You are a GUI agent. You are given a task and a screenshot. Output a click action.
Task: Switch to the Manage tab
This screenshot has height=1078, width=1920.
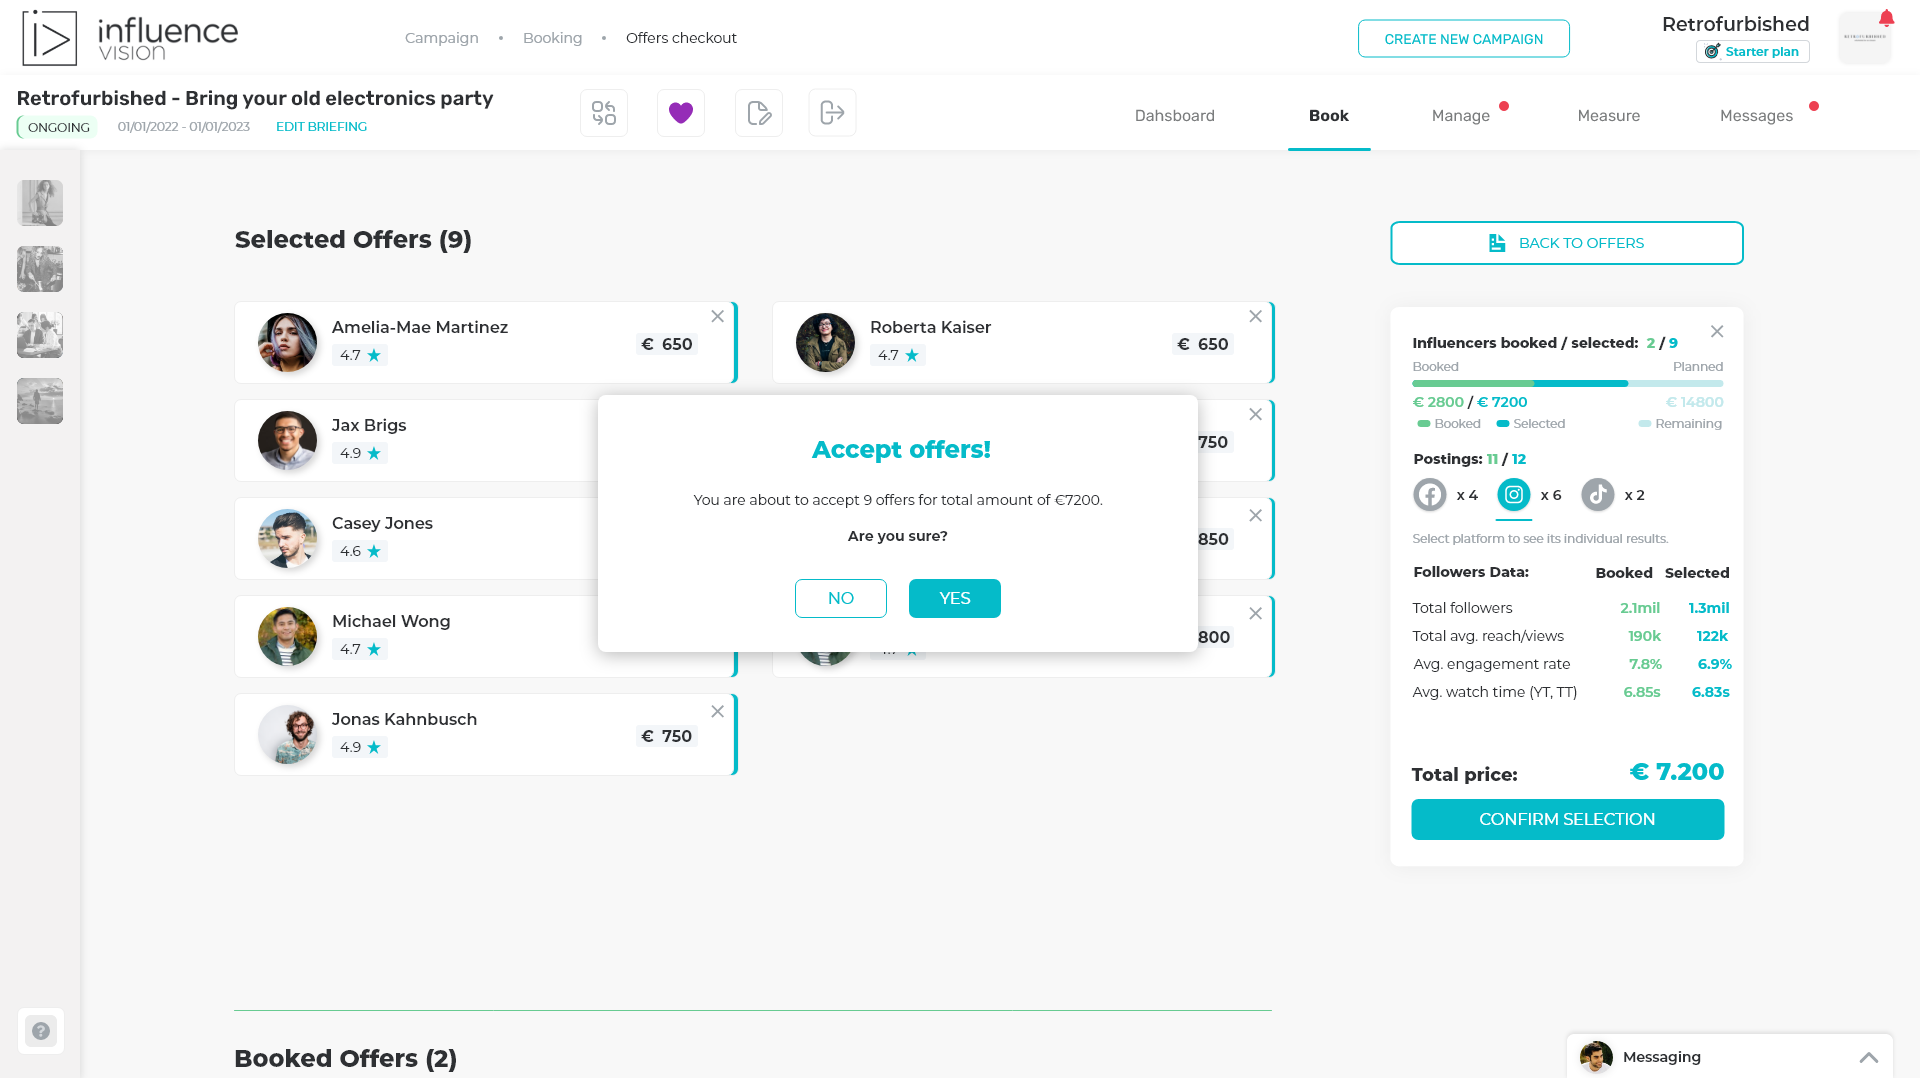[x=1460, y=116]
